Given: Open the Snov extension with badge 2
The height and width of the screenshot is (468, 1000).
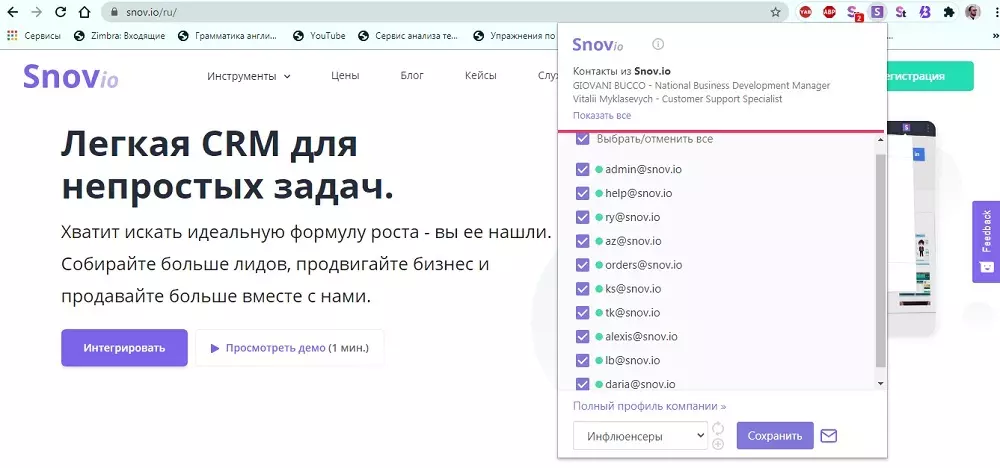Looking at the screenshot, I should [854, 13].
